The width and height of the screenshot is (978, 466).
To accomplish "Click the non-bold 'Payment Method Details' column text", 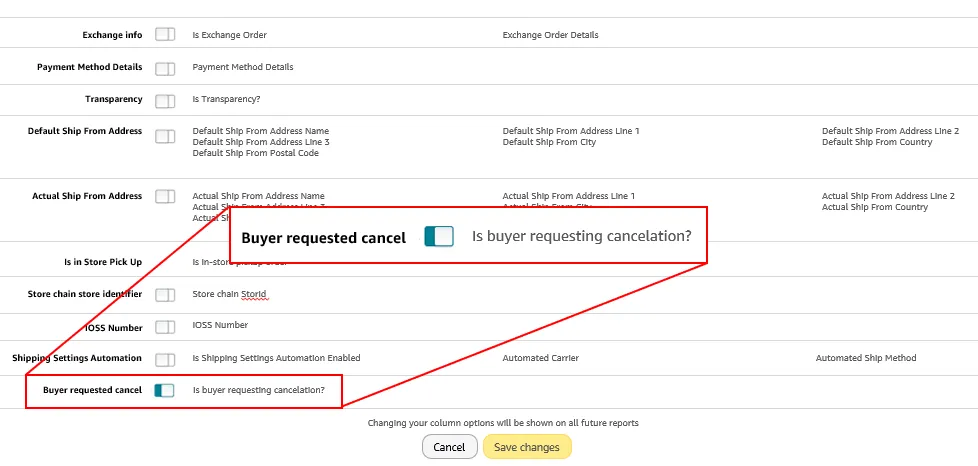I will click(x=243, y=67).
